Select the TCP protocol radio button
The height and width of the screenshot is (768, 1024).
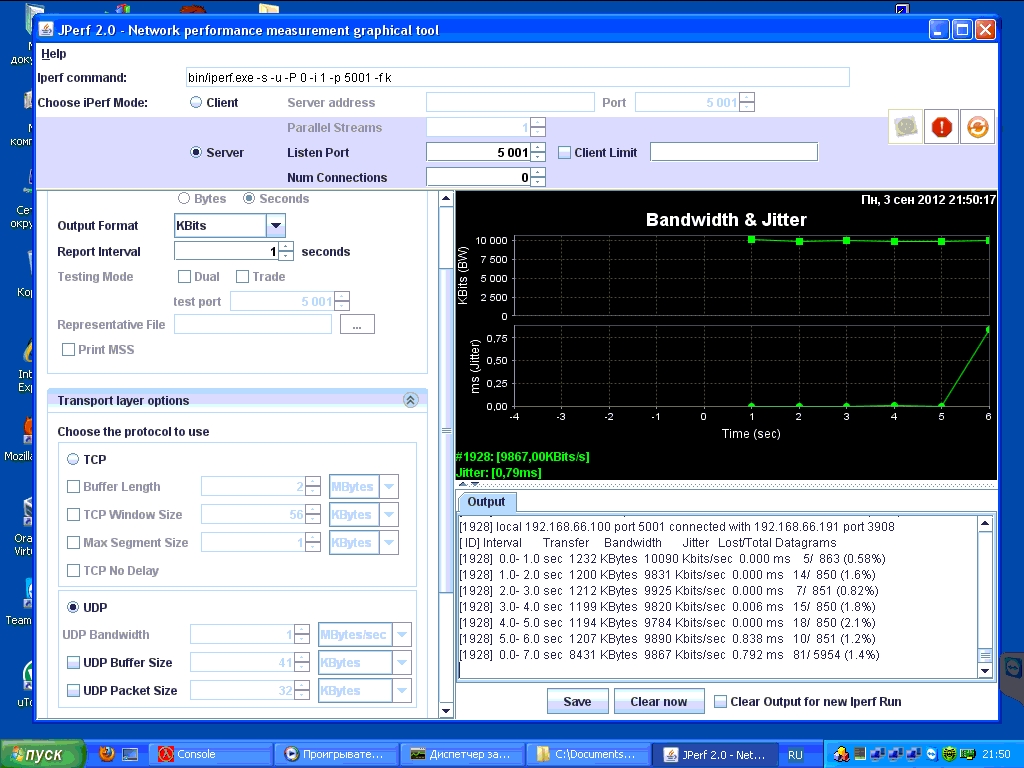pos(73,459)
